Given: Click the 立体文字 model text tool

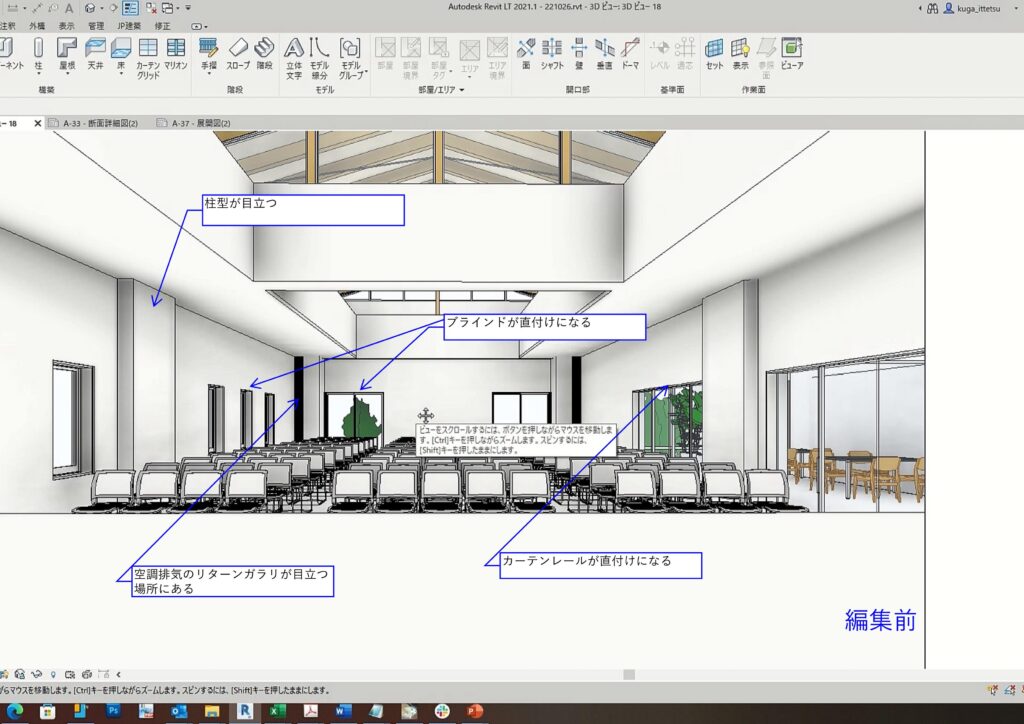Looking at the screenshot, I should pyautogui.click(x=294, y=55).
